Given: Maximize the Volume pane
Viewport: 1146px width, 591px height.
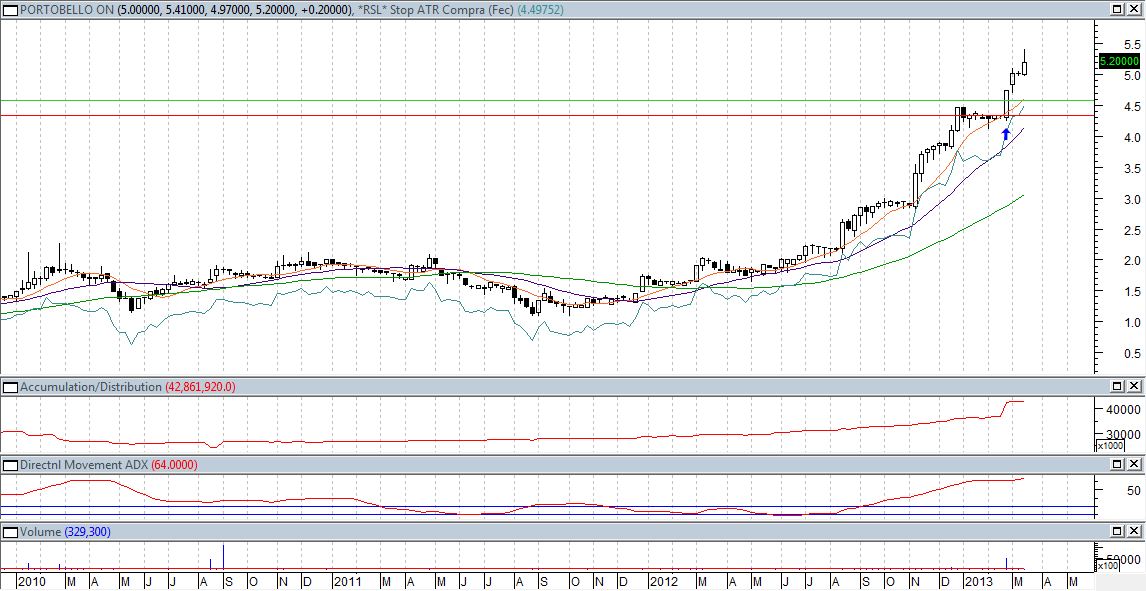Looking at the screenshot, I should click(1119, 532).
